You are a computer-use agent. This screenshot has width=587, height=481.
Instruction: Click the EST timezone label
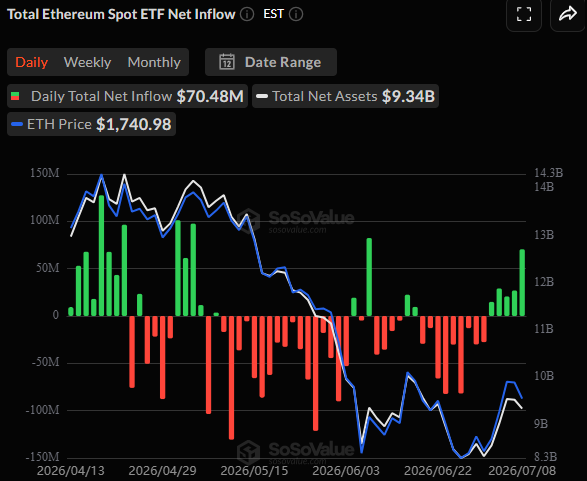274,14
